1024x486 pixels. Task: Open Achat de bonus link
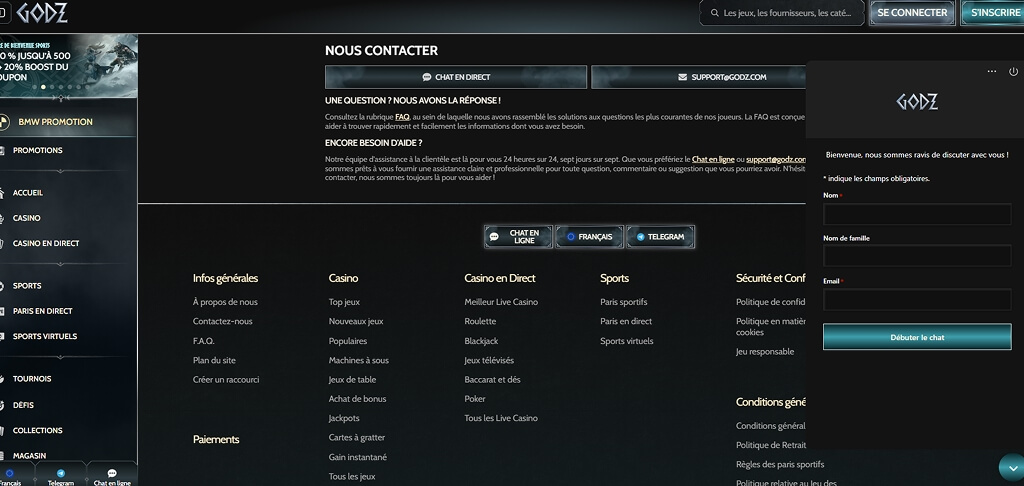click(357, 399)
